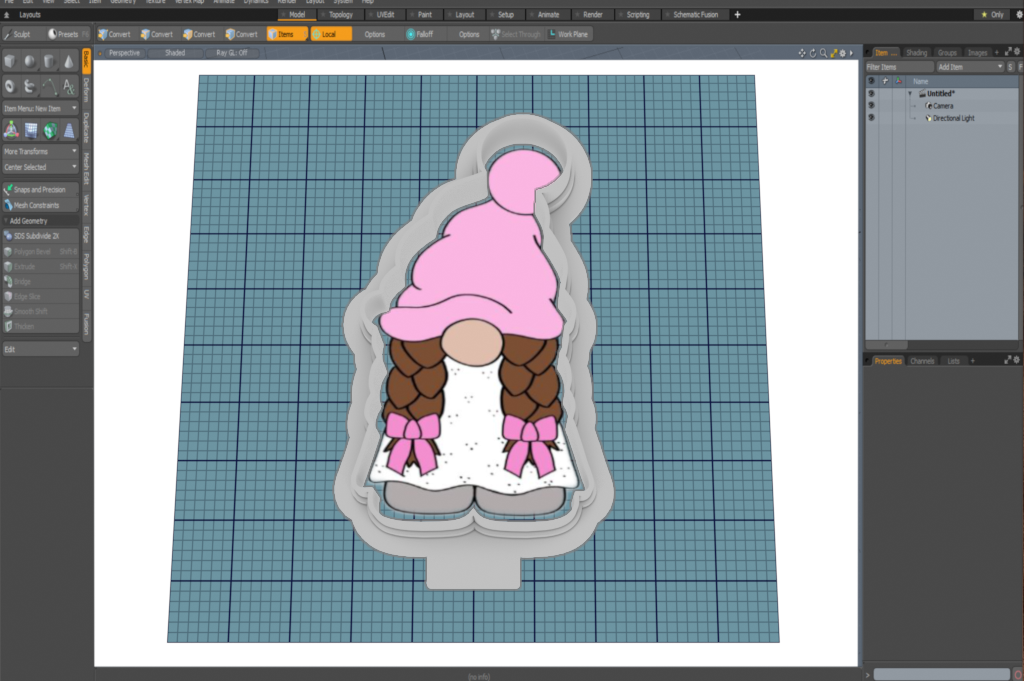Collapse the Untitled scene tree
This screenshot has height=681, width=1024.
(910, 93)
